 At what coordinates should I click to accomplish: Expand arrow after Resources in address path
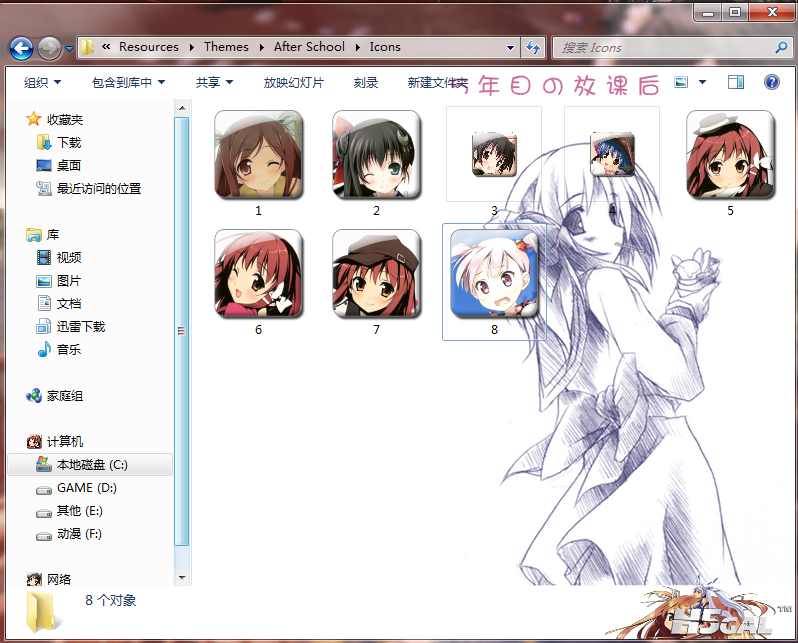pos(191,47)
